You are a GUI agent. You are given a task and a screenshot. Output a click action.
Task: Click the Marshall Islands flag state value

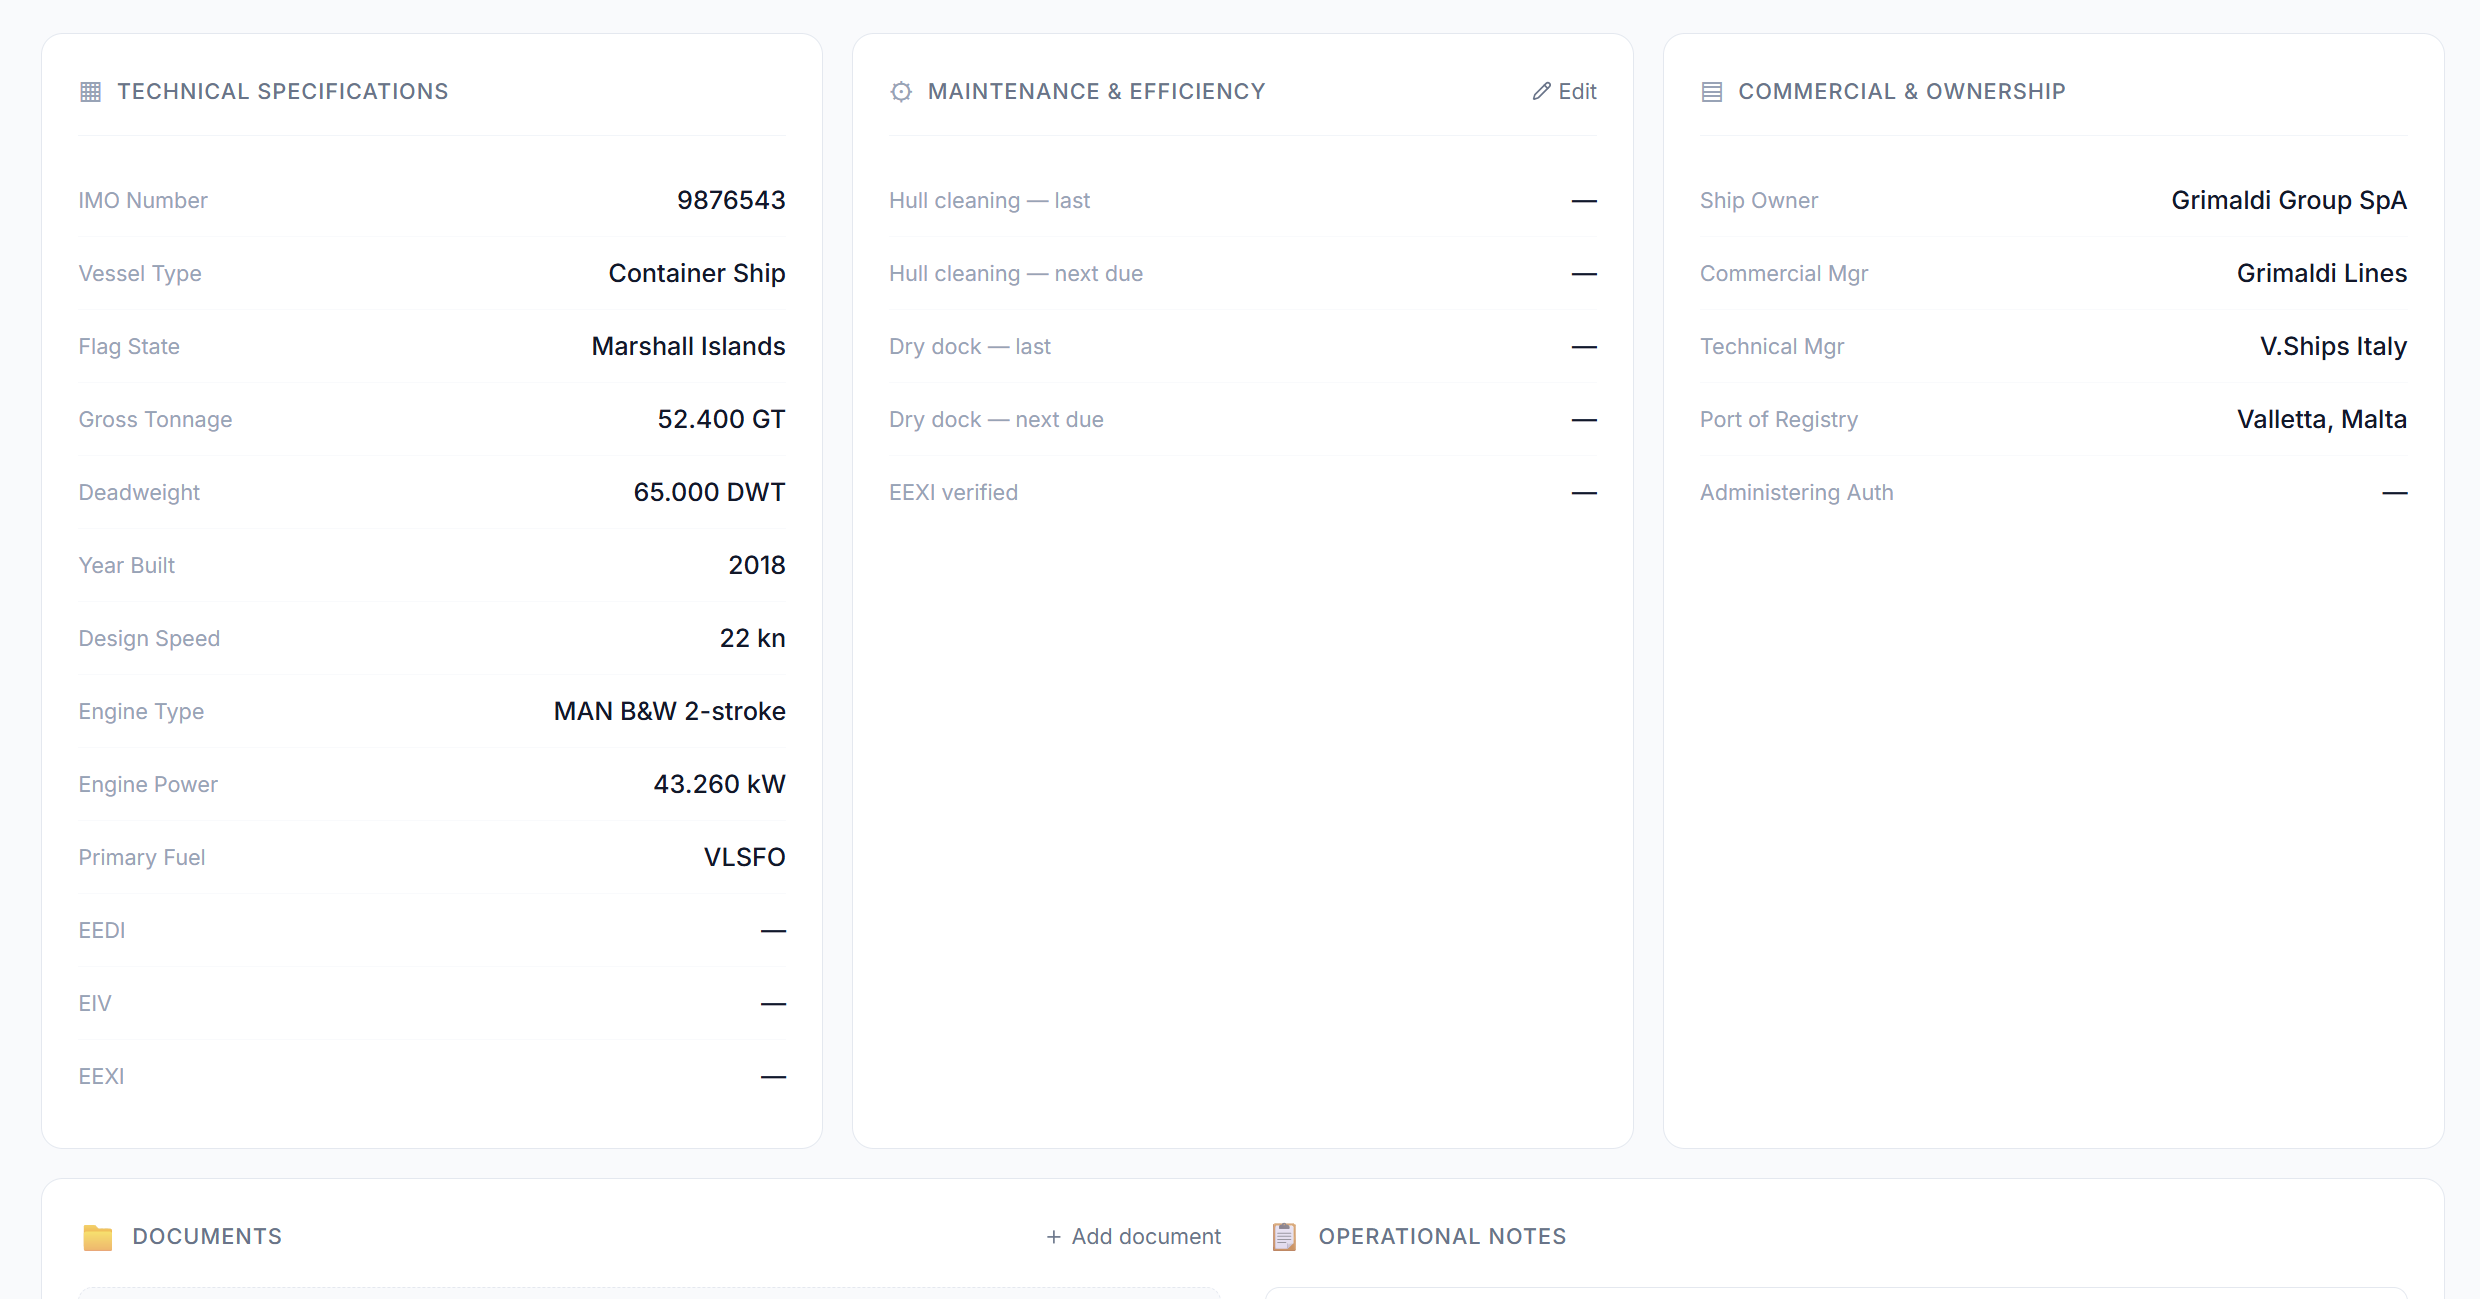pyautogui.click(x=688, y=346)
